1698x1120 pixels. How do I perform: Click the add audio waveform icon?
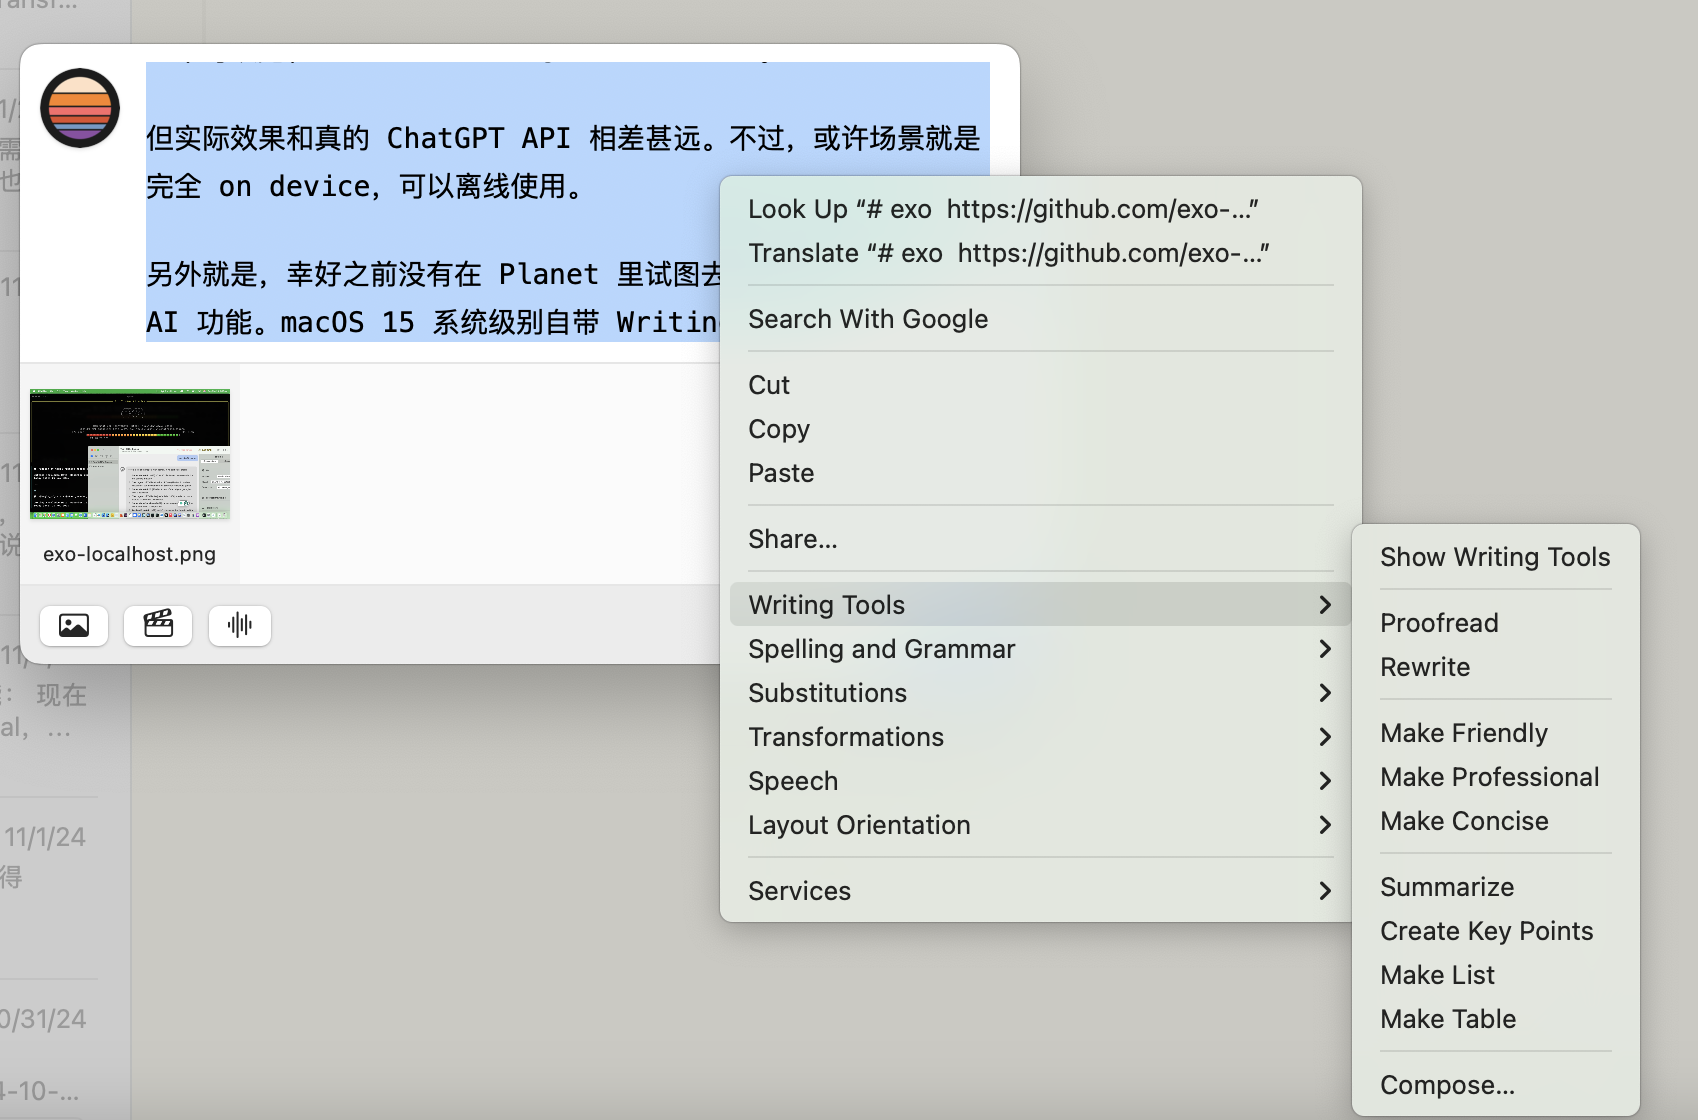(x=240, y=625)
